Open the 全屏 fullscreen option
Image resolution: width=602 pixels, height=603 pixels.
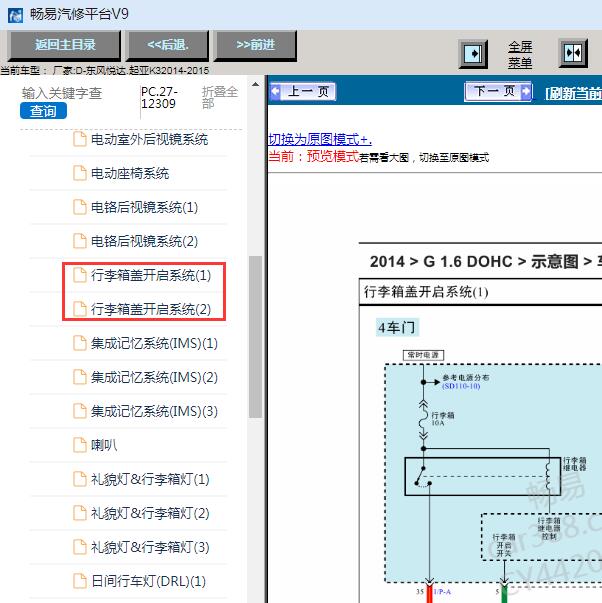coord(520,47)
